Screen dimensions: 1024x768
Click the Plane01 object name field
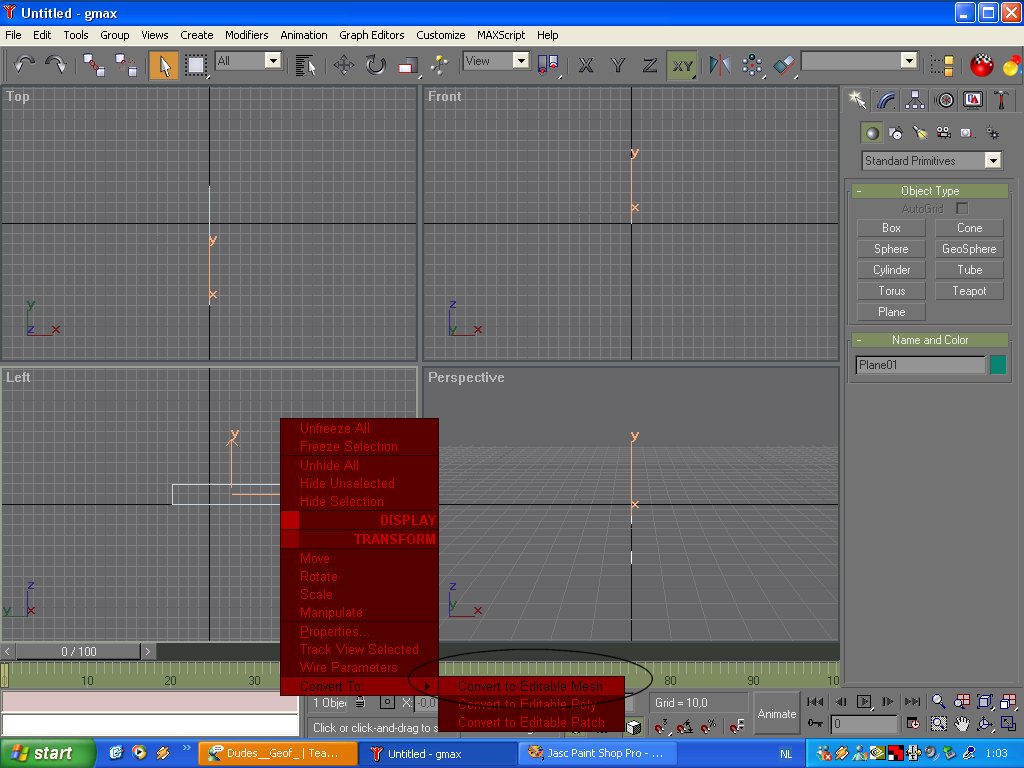[x=920, y=365]
